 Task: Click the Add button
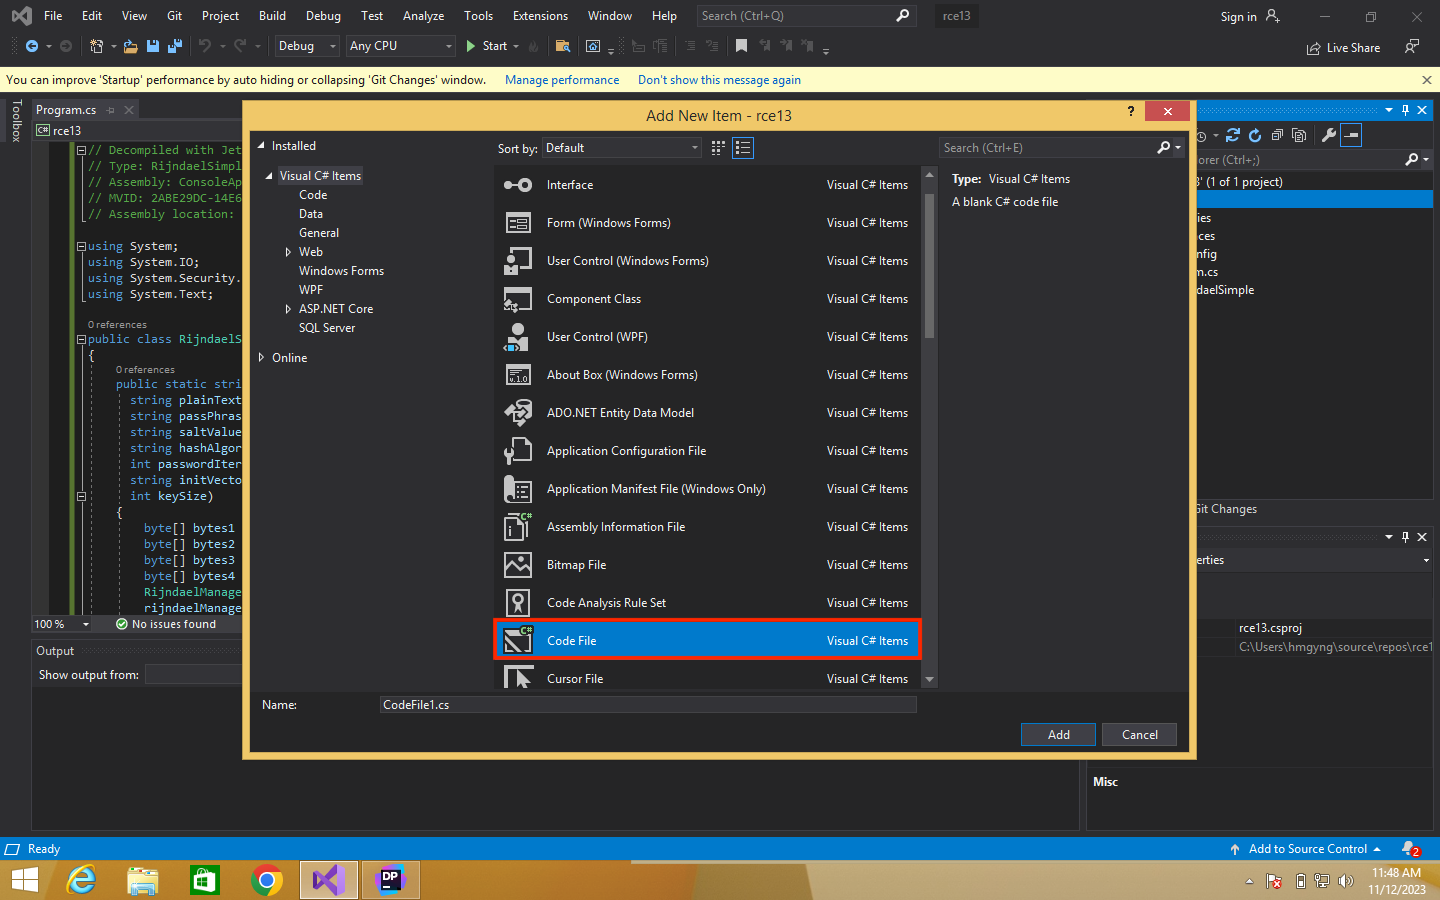(1058, 735)
